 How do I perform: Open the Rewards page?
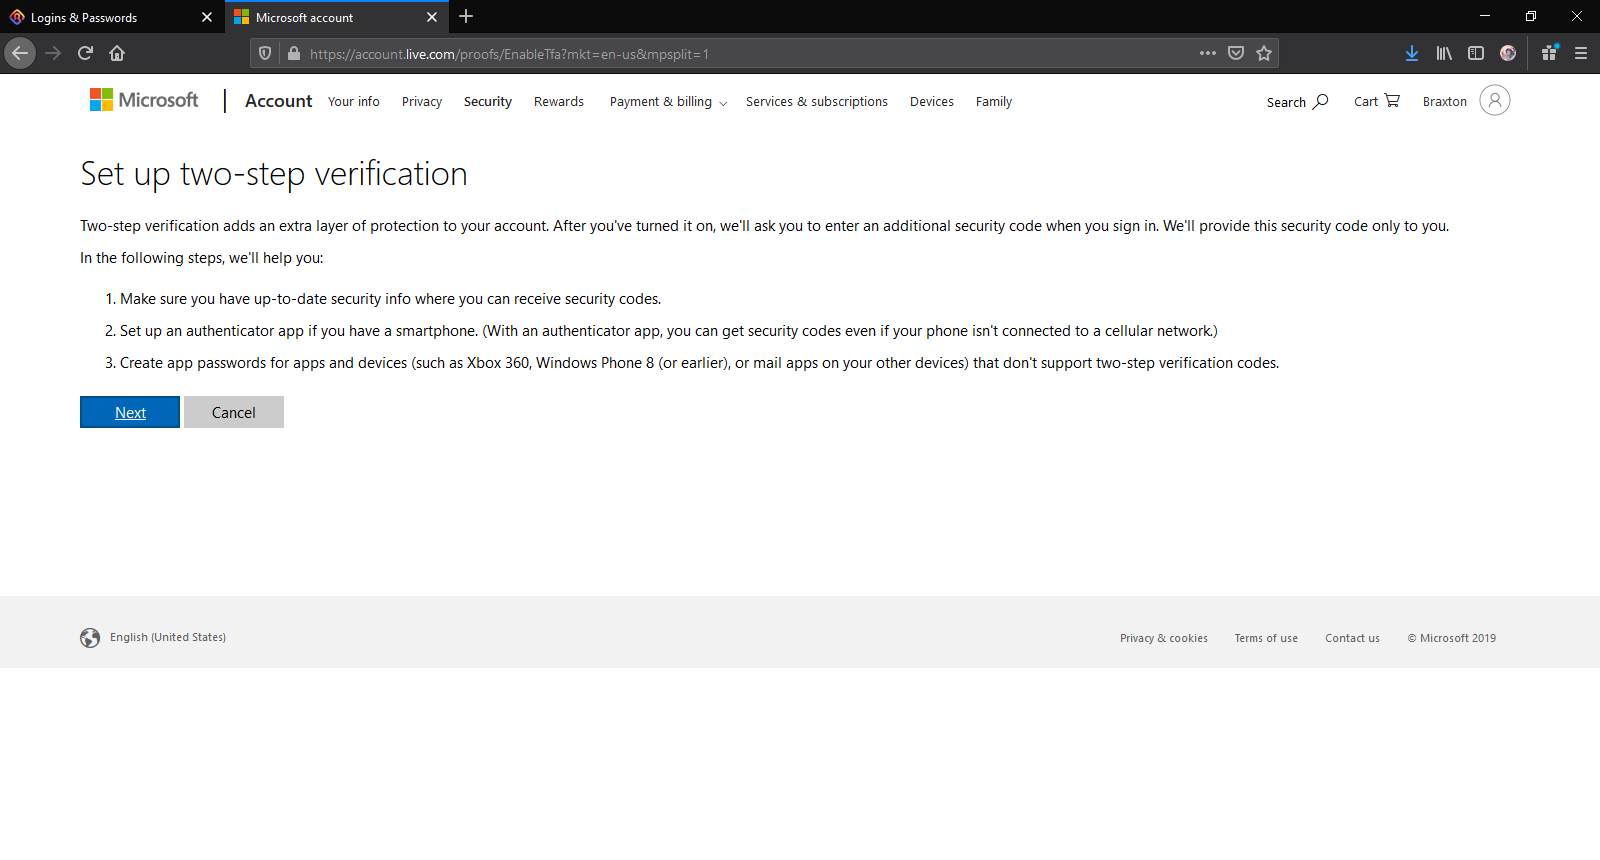(x=559, y=101)
